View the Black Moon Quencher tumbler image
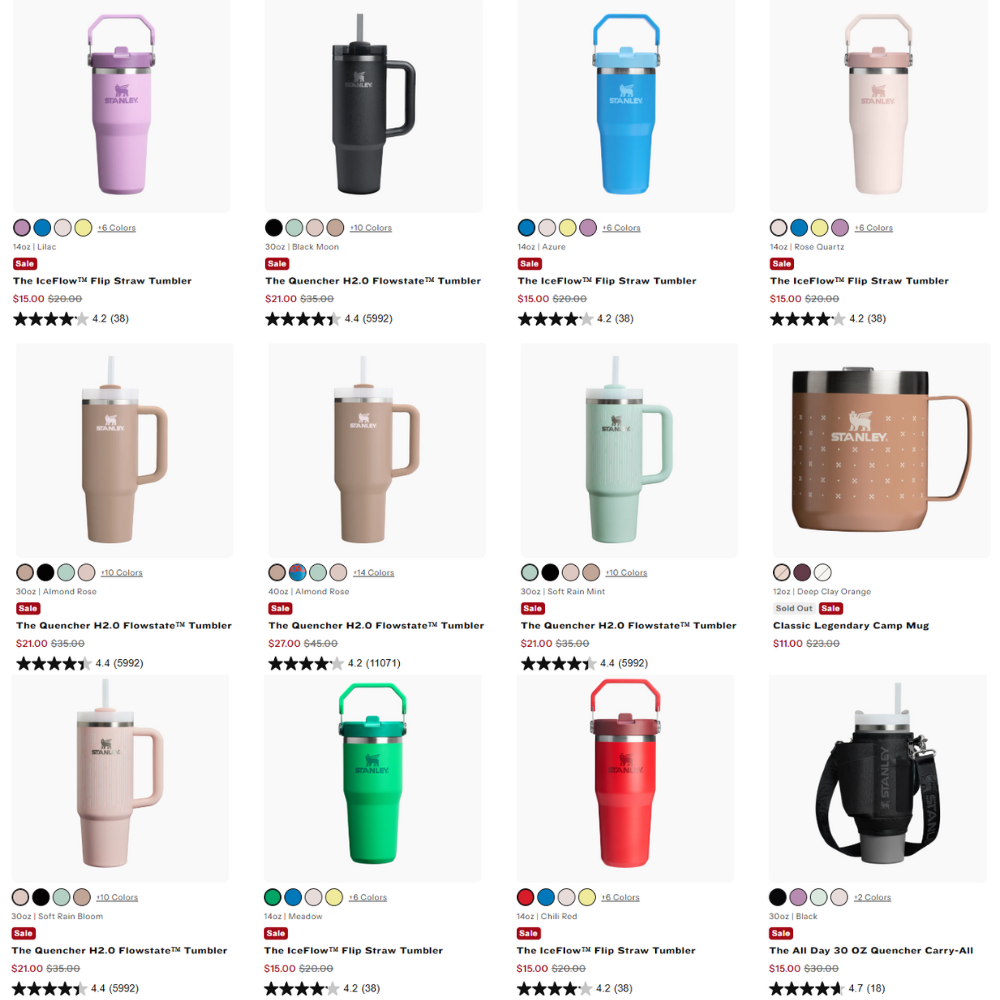This screenshot has height=1000, width=1000. point(374,107)
